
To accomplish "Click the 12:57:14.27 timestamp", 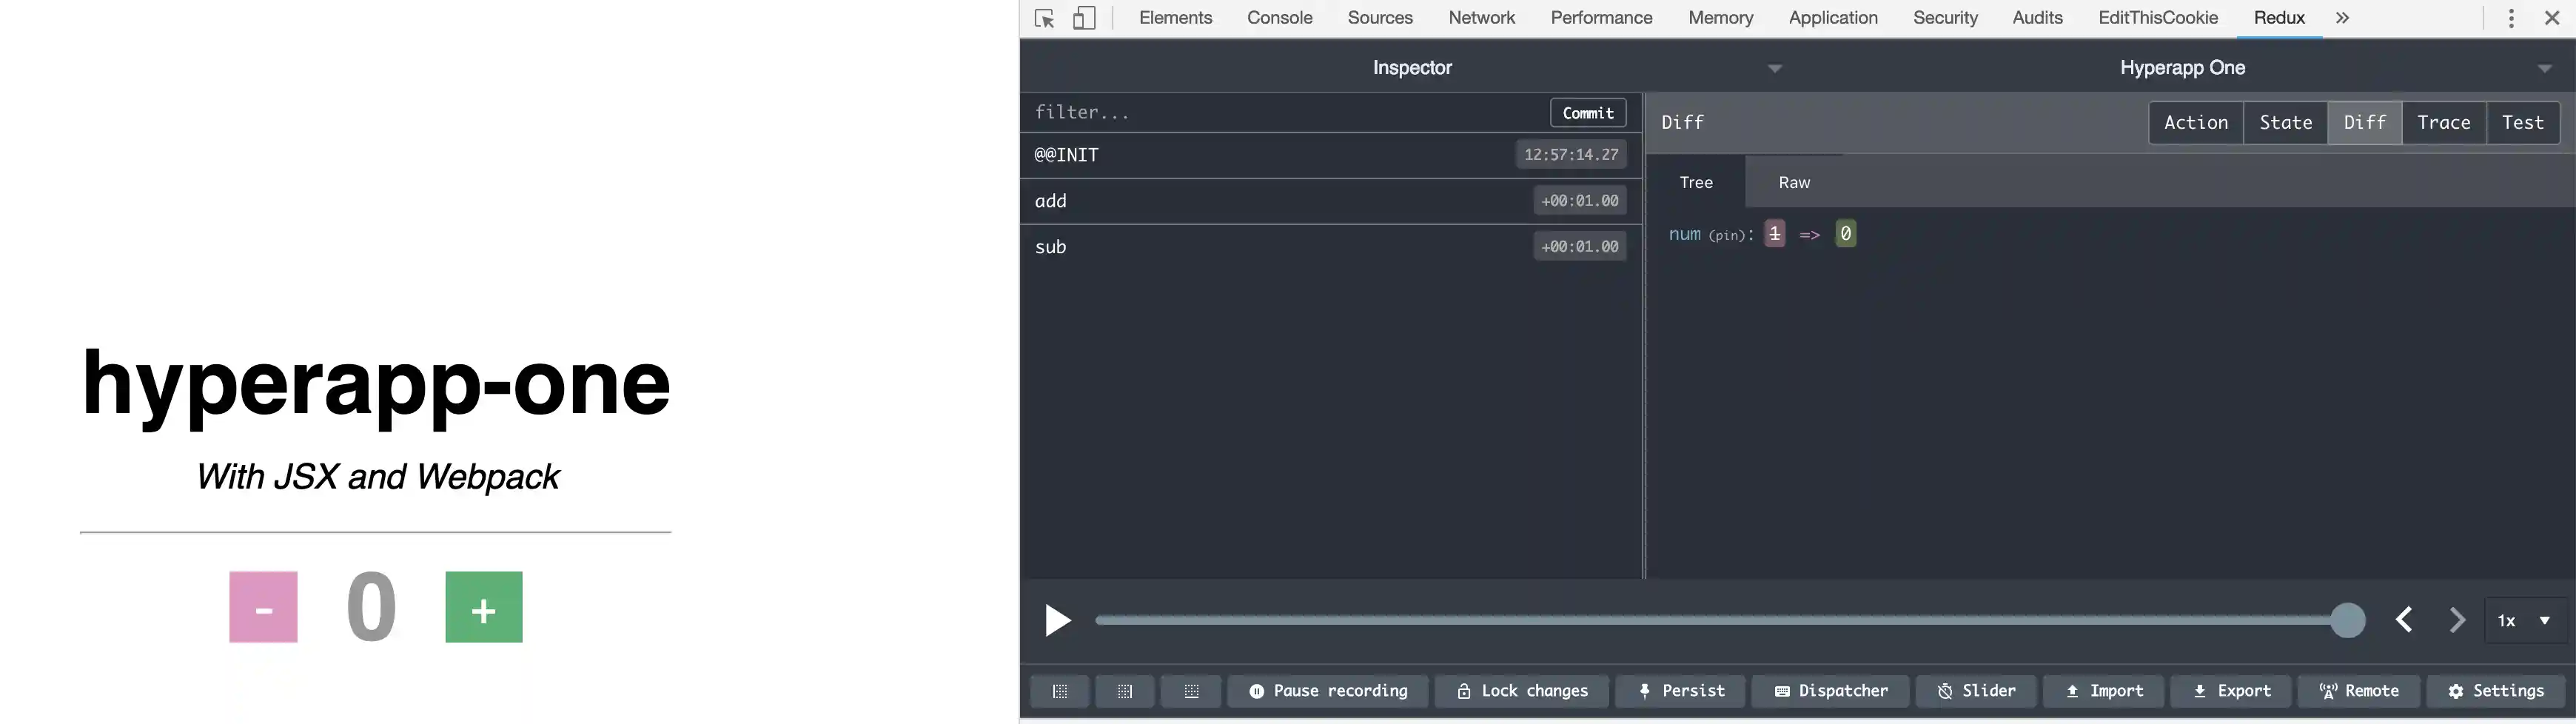I will tap(1571, 155).
